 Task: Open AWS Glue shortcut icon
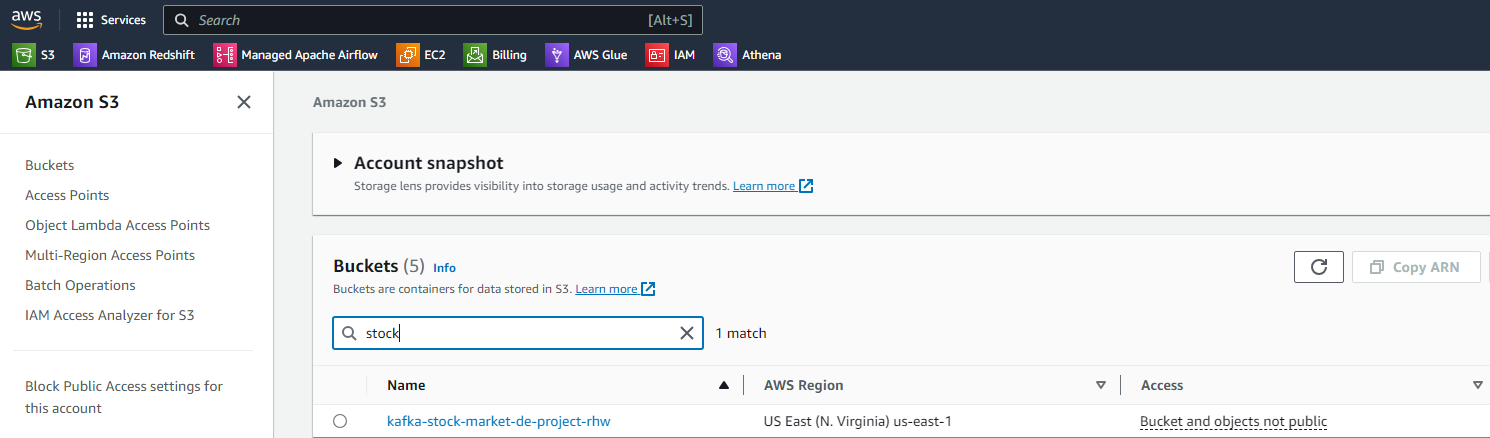(x=557, y=55)
